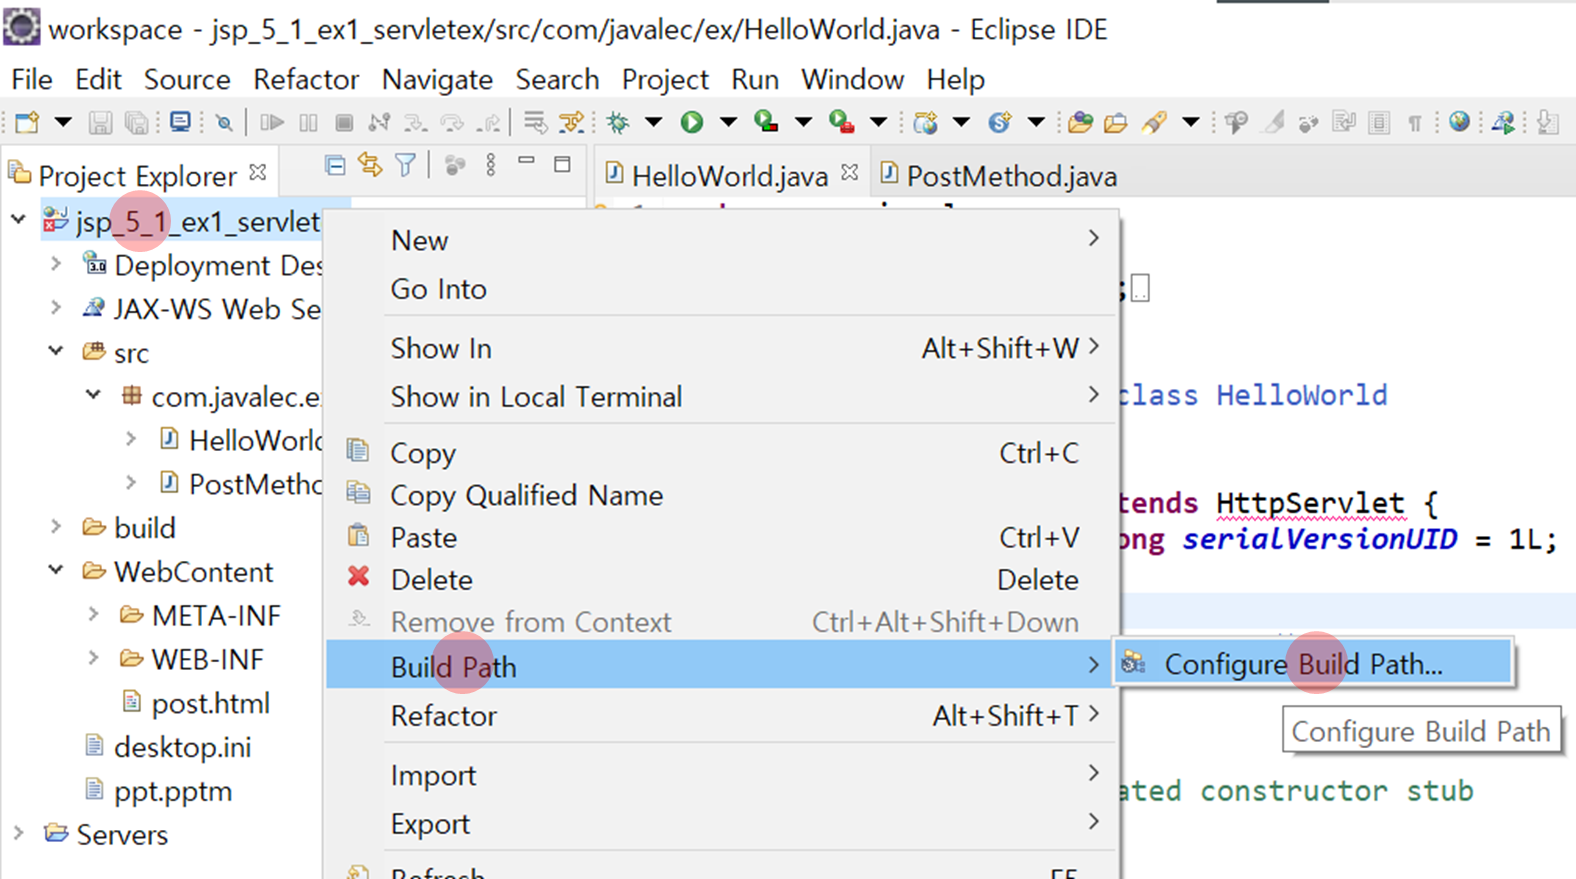The height and width of the screenshot is (879, 1576).
Task: Click the Use Step Filters icon
Action: point(571,122)
